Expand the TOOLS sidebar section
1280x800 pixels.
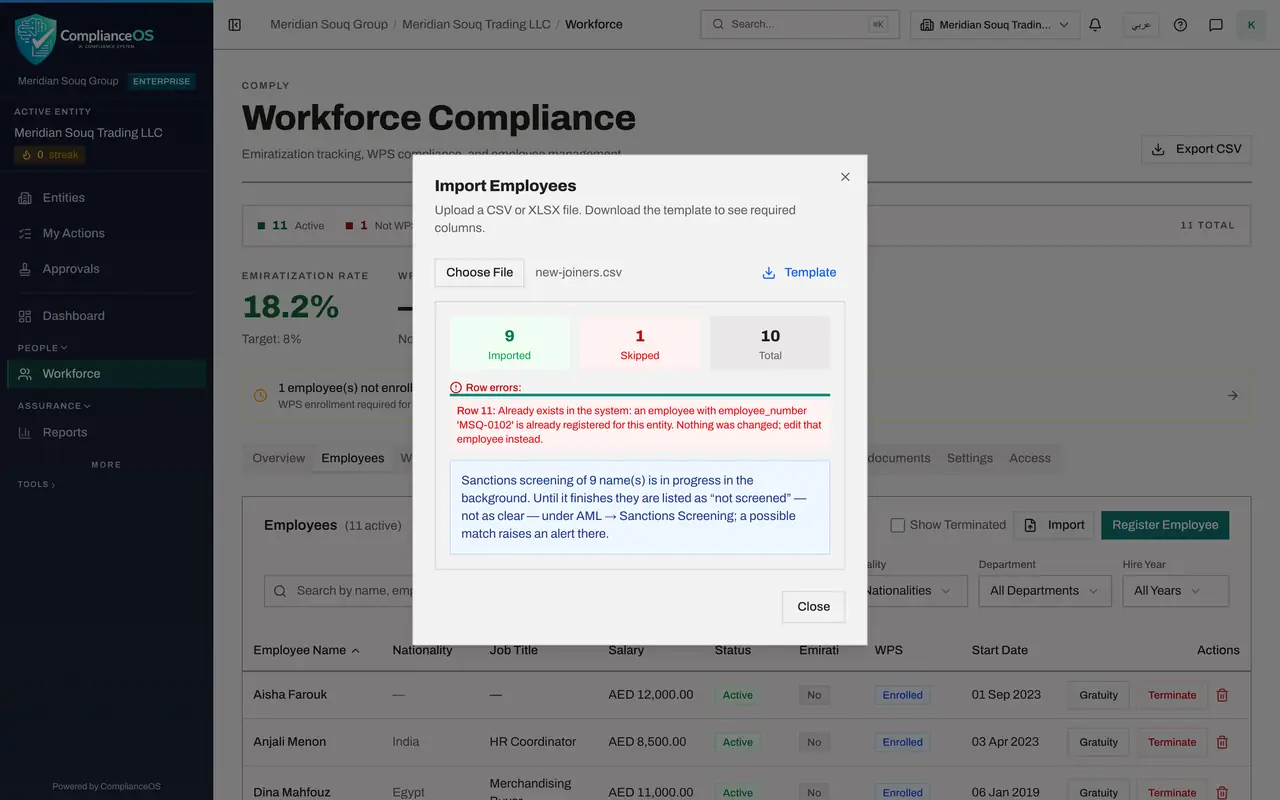click(36, 484)
